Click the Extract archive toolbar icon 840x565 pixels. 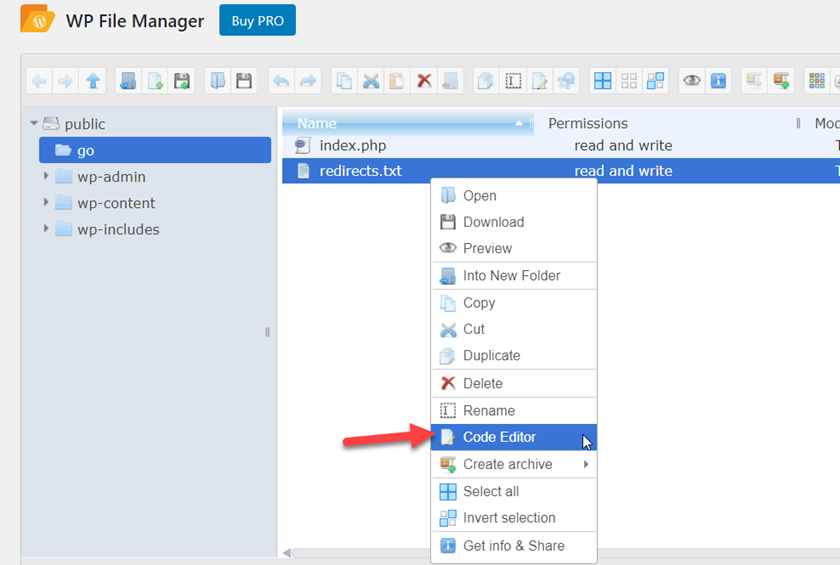pyautogui.click(x=754, y=81)
